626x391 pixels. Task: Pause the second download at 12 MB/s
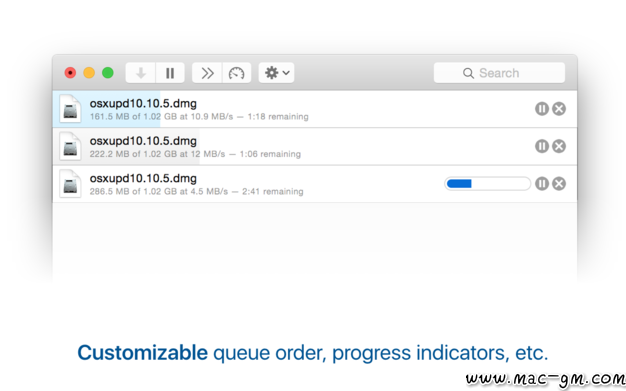tap(542, 146)
